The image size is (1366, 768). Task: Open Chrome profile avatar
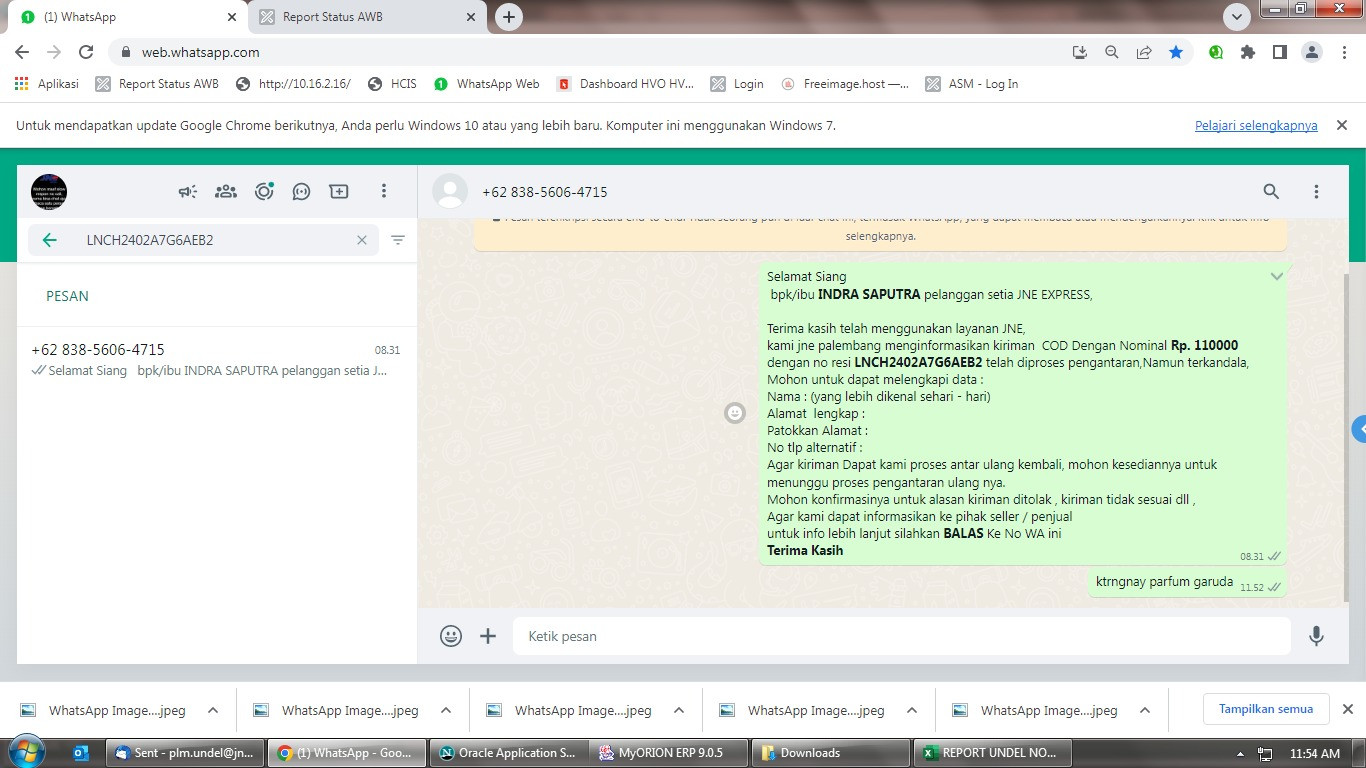[1312, 52]
